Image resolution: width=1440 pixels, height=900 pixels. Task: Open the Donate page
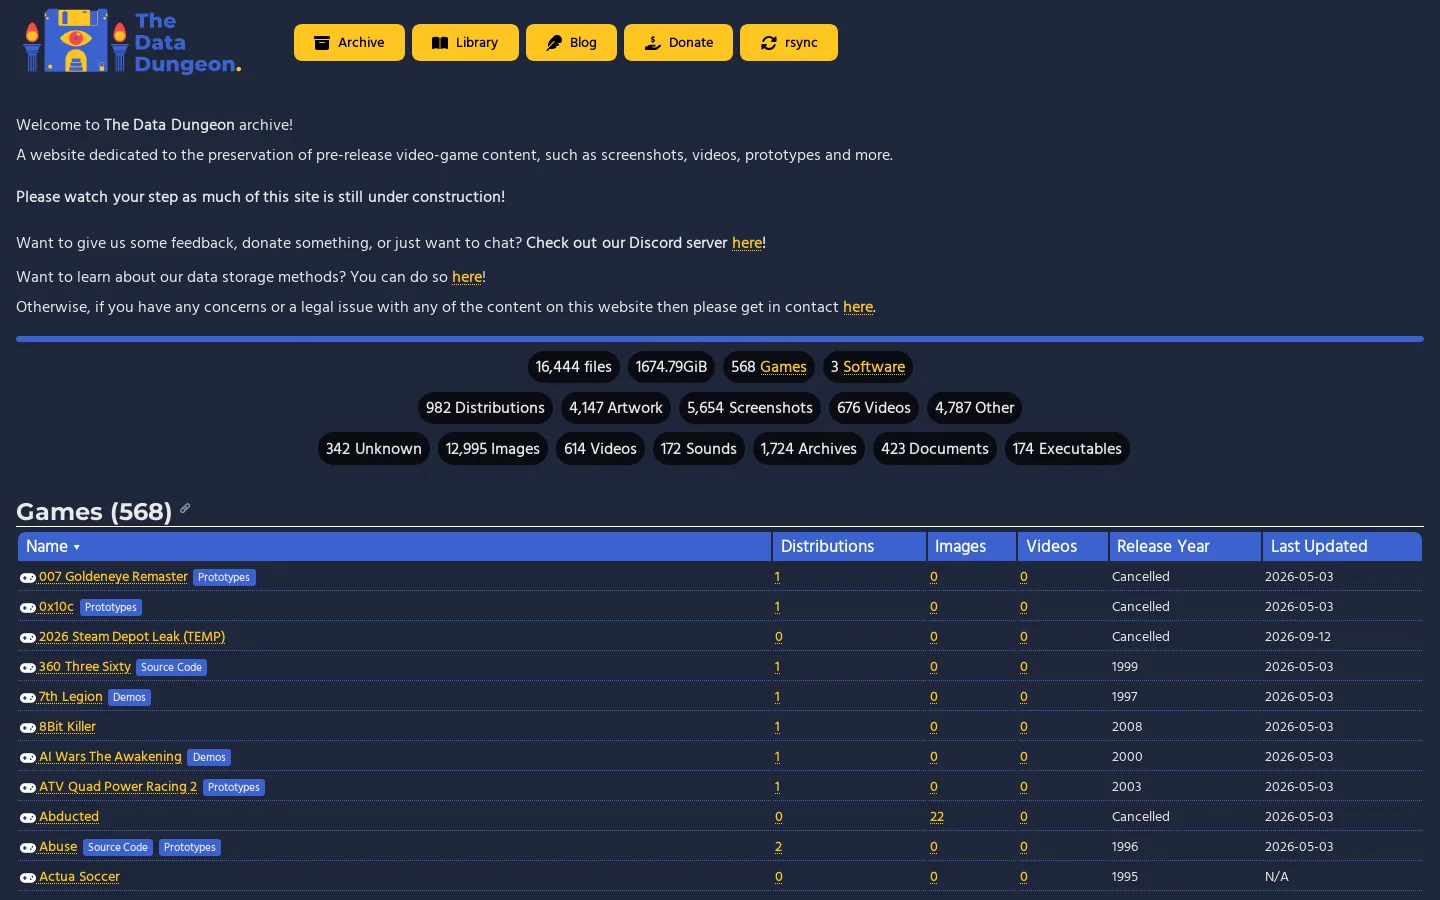pyautogui.click(x=678, y=43)
